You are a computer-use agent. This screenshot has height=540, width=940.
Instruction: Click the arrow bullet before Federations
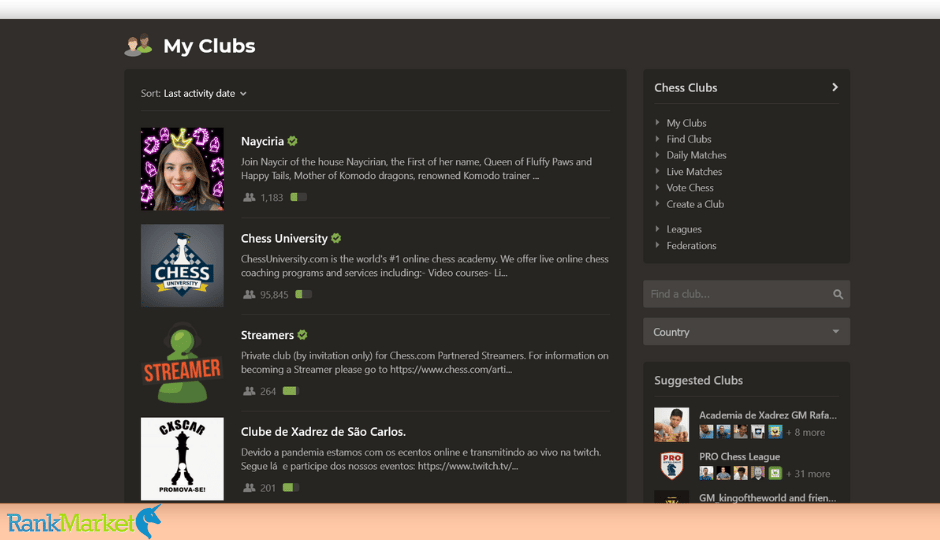click(x=658, y=245)
